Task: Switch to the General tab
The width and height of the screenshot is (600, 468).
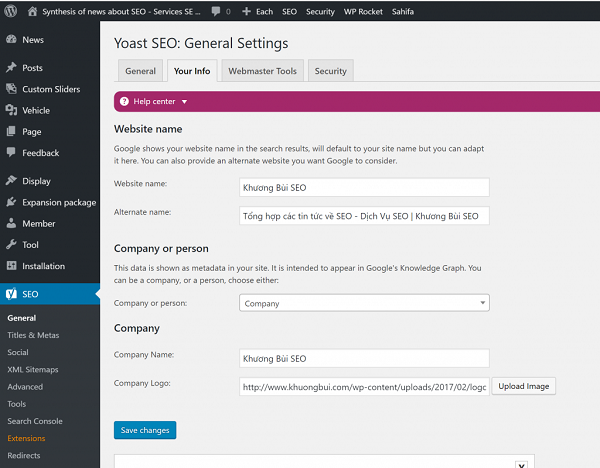Action: tap(140, 71)
